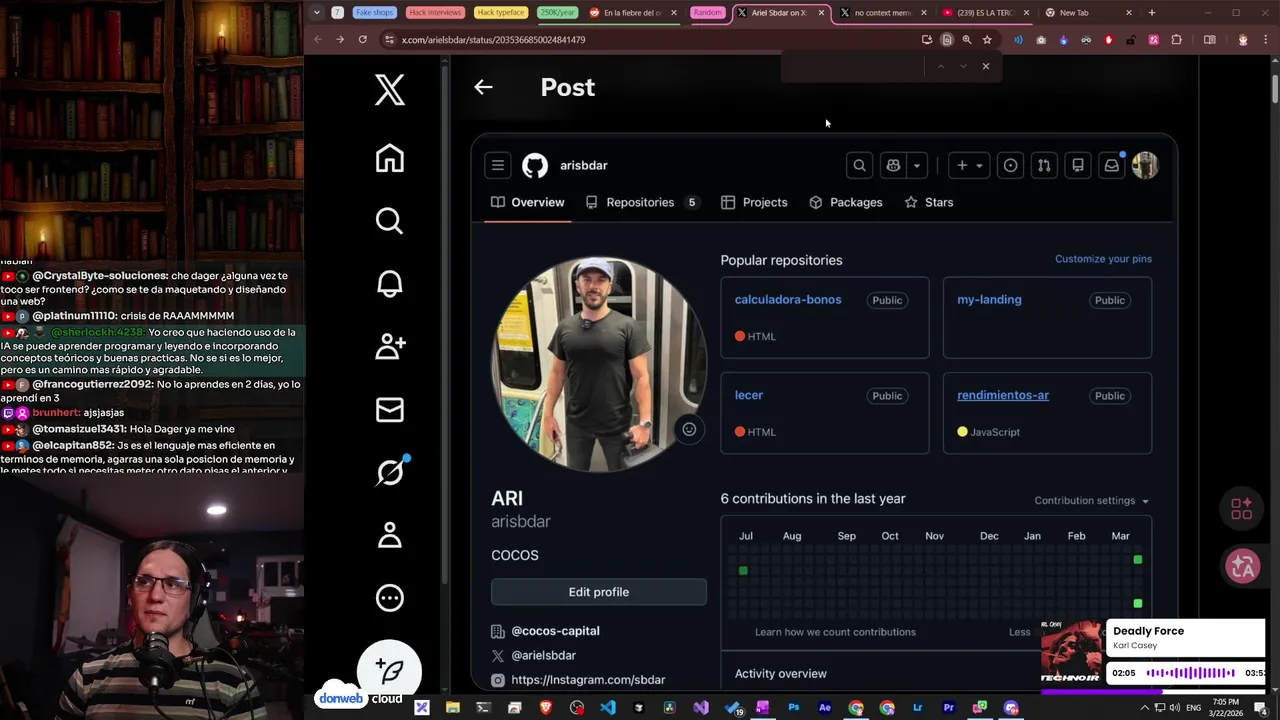Click the GitHub octocat logo

pyautogui.click(x=535, y=165)
